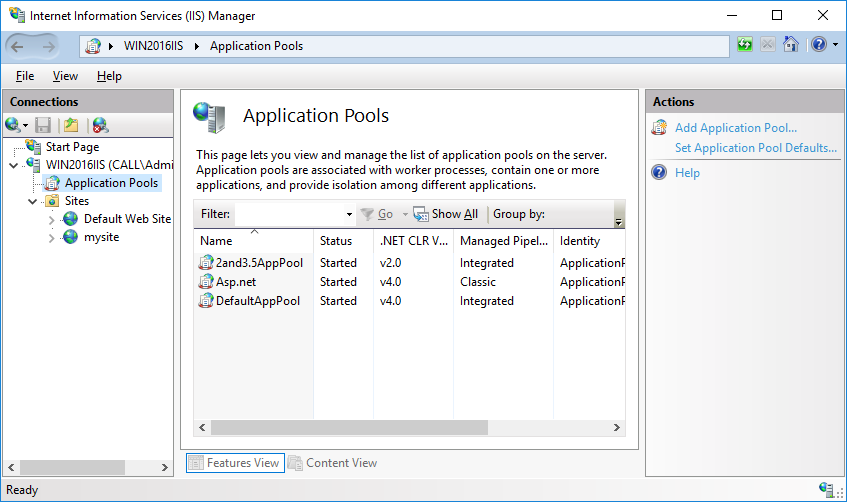Image resolution: width=847 pixels, height=502 pixels.
Task: Click Help link in Actions pane
Action: 687,173
